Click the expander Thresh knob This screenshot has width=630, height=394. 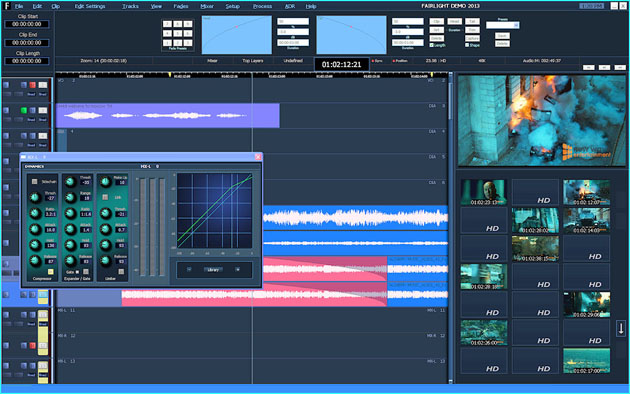coord(70,182)
